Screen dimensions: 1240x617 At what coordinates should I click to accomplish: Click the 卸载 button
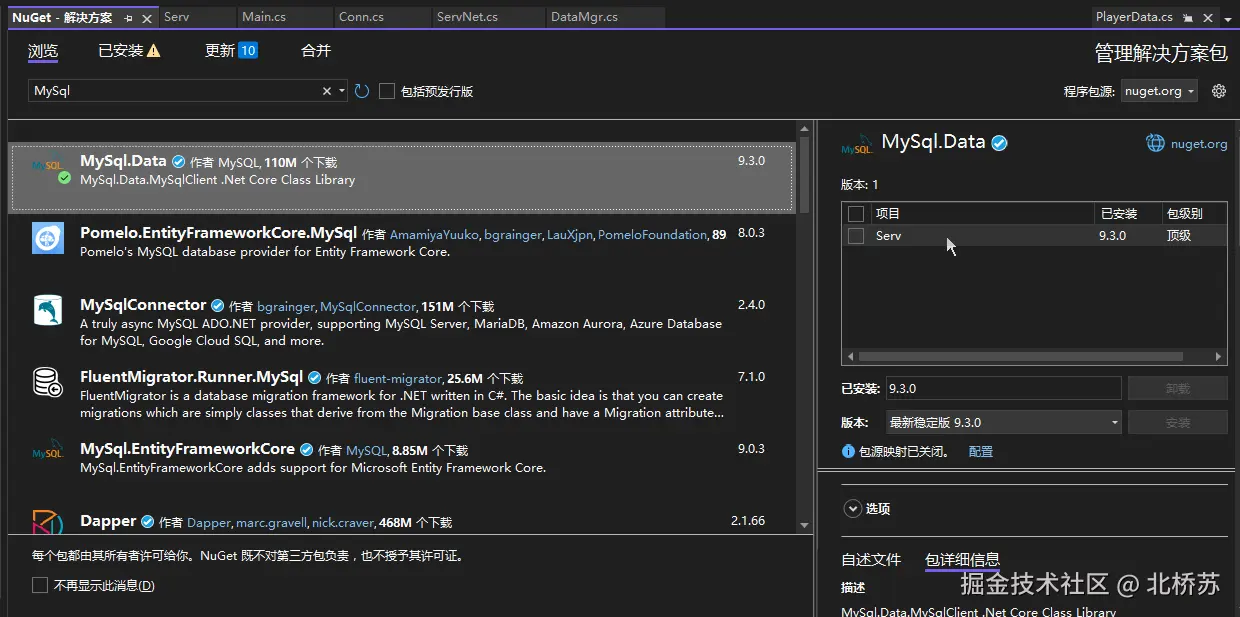click(x=1177, y=388)
